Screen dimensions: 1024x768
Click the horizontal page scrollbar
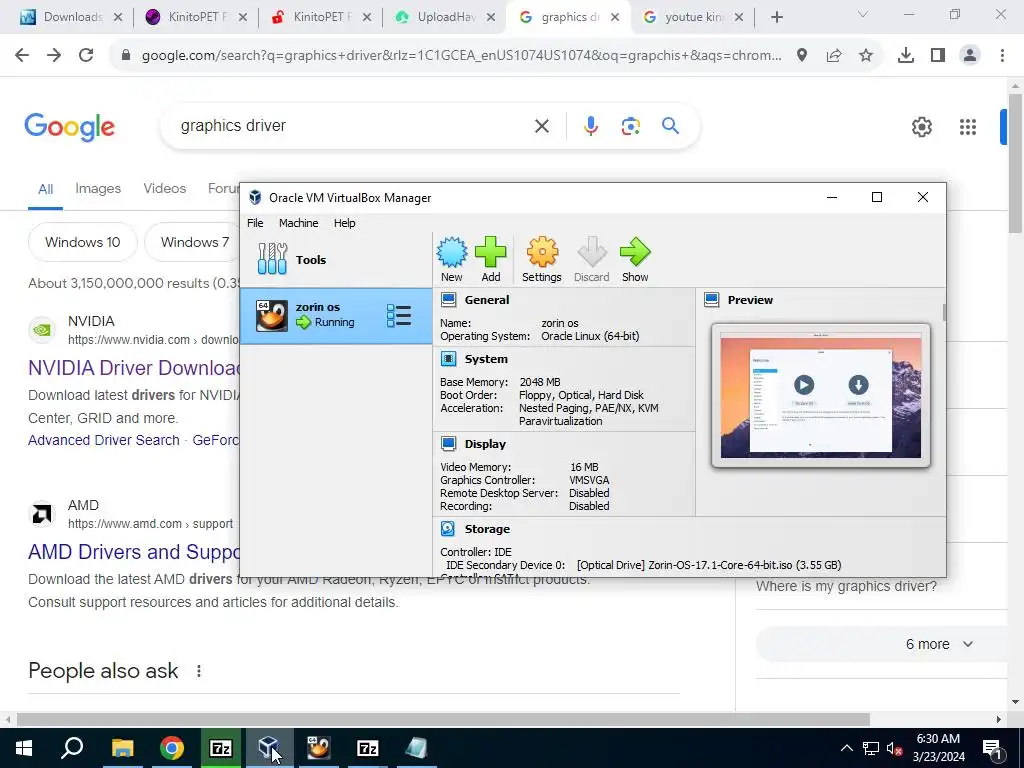tap(443, 719)
